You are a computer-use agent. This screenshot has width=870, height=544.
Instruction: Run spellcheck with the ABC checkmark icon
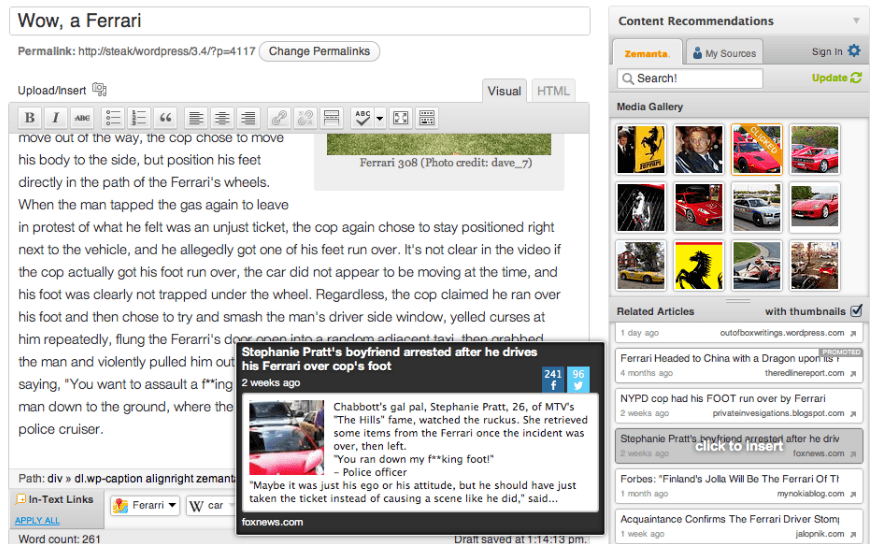(x=362, y=118)
